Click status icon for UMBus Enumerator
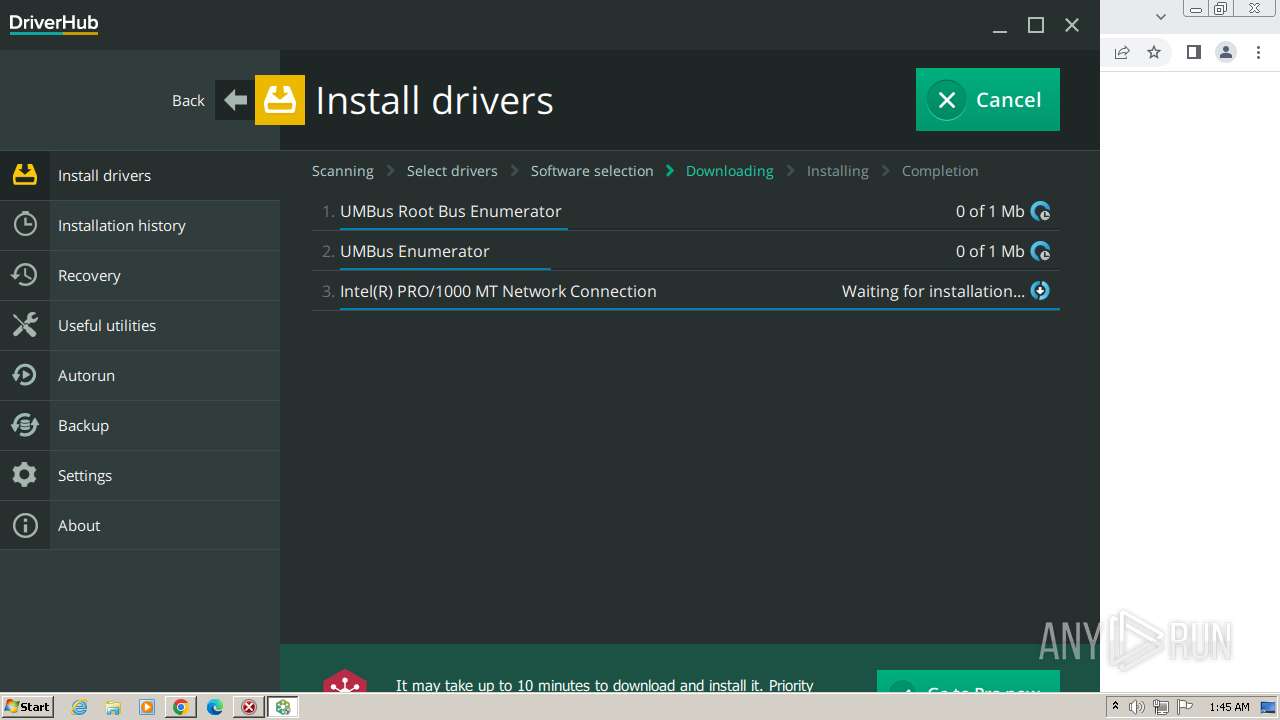This screenshot has height=720, width=1280. (1041, 251)
